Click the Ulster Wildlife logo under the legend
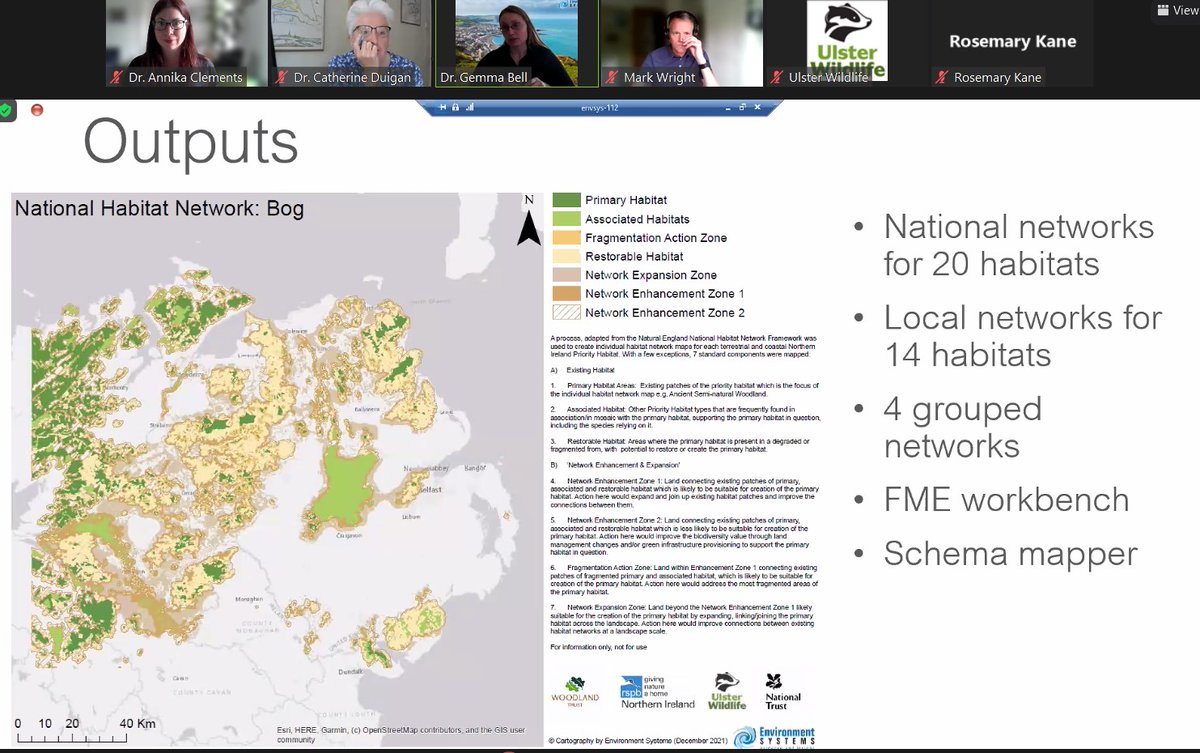The image size is (1200, 753). [727, 690]
